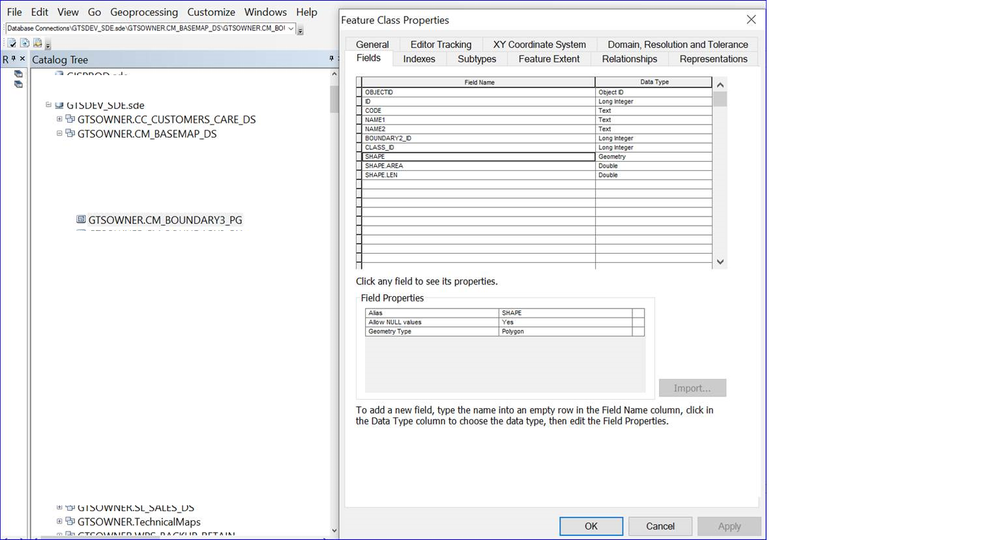
Task: Click the validate metadata checkmark toolbar icon
Action: (x=11, y=43)
